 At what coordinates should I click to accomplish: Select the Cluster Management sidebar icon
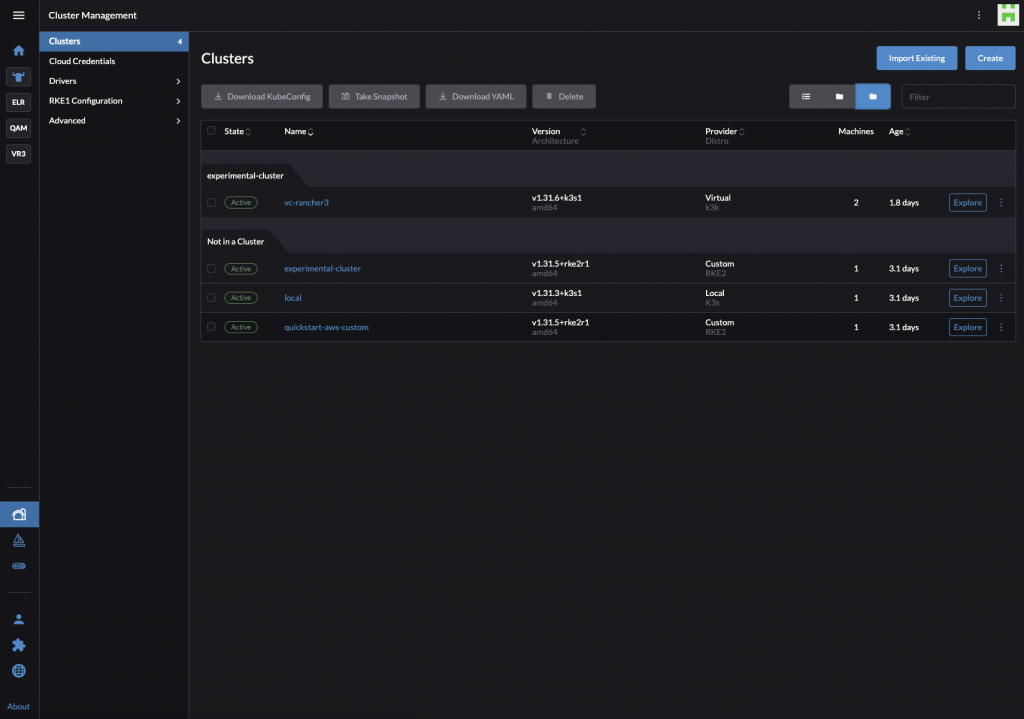pyautogui.click(x=19, y=514)
